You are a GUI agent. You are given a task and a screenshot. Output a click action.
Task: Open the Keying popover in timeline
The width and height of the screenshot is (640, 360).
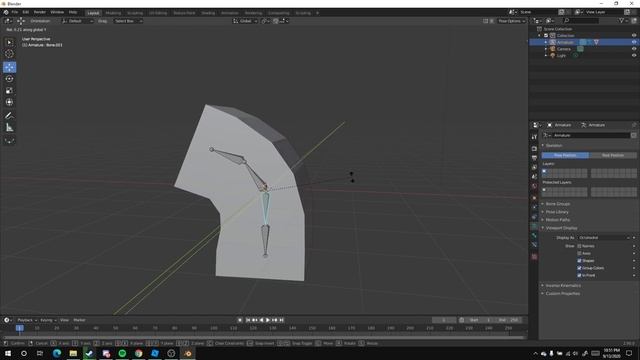point(48,320)
